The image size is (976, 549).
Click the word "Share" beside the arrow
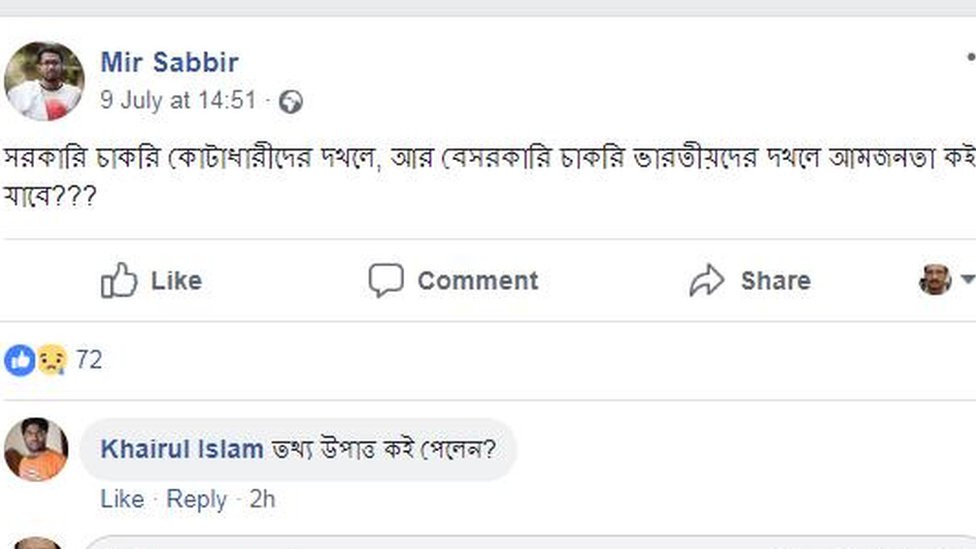point(775,281)
